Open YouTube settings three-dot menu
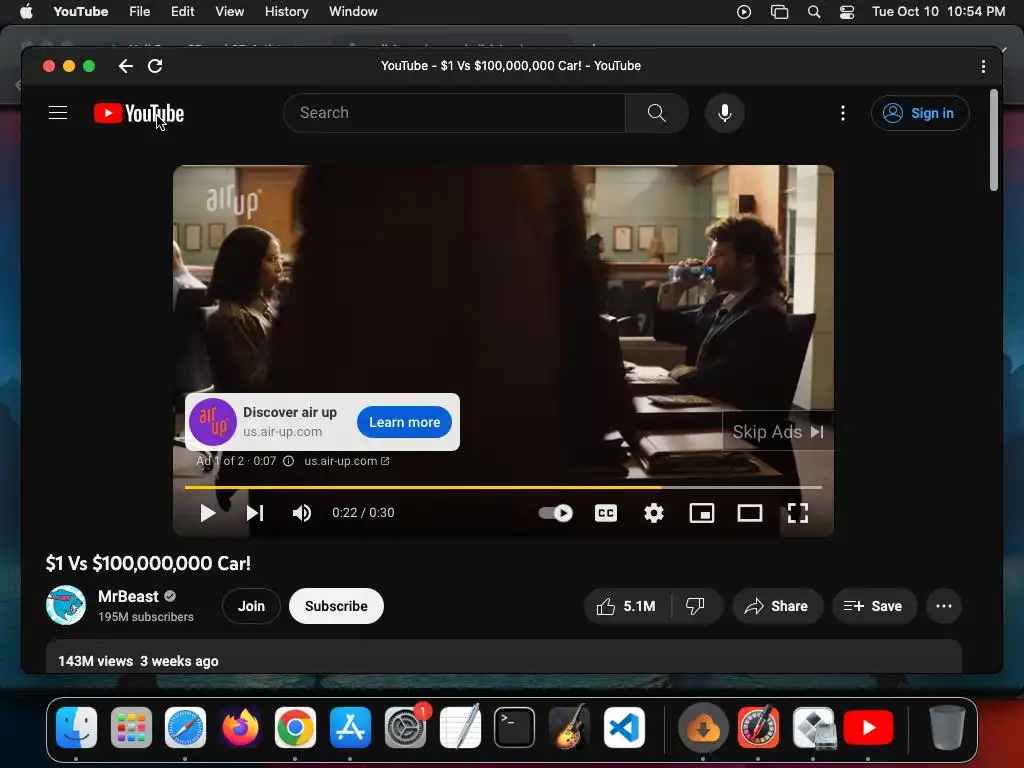 [842, 113]
